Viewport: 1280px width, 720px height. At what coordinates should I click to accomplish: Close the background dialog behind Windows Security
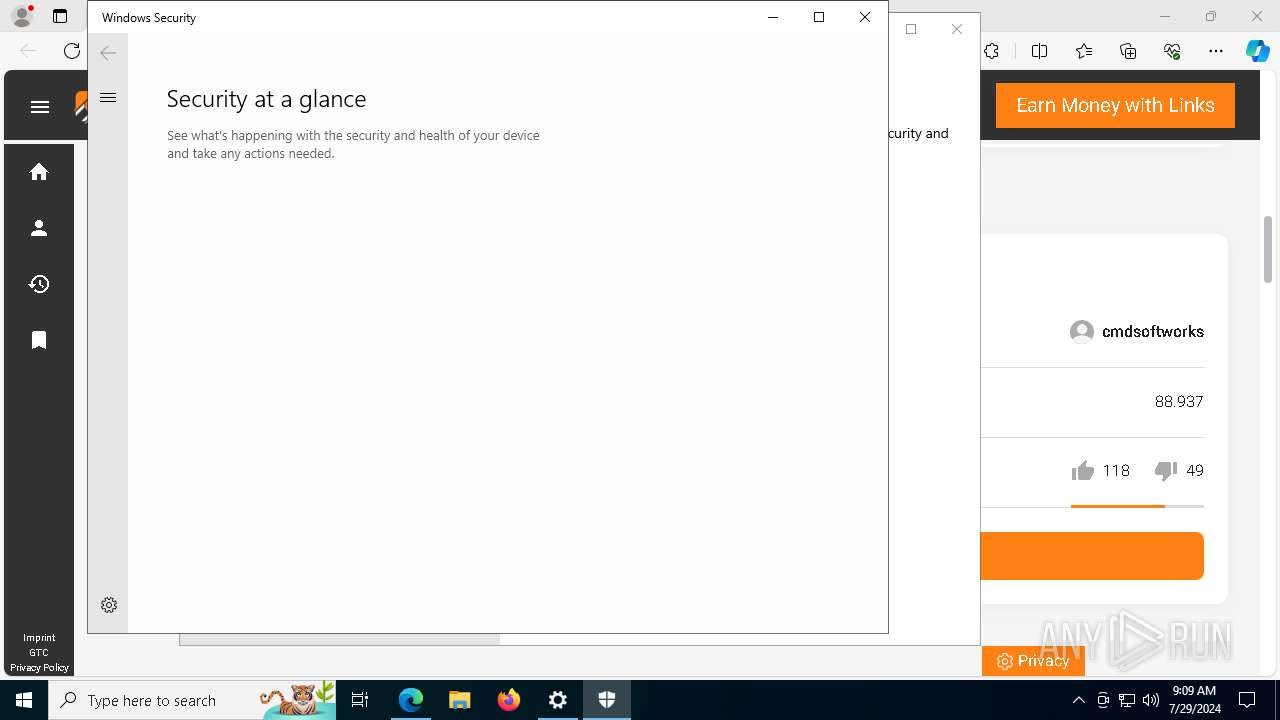[957, 29]
